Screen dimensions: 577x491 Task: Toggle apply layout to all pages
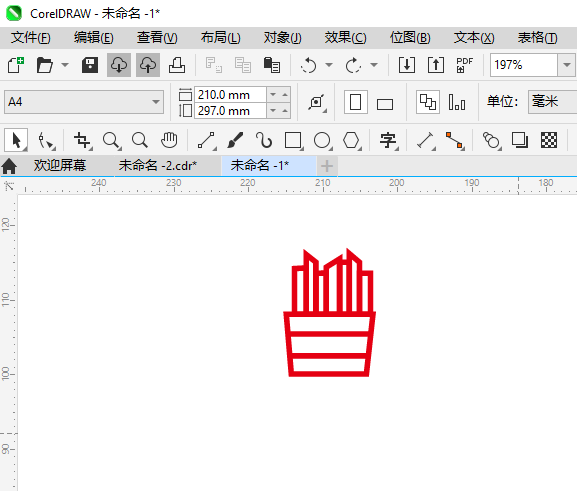428,102
